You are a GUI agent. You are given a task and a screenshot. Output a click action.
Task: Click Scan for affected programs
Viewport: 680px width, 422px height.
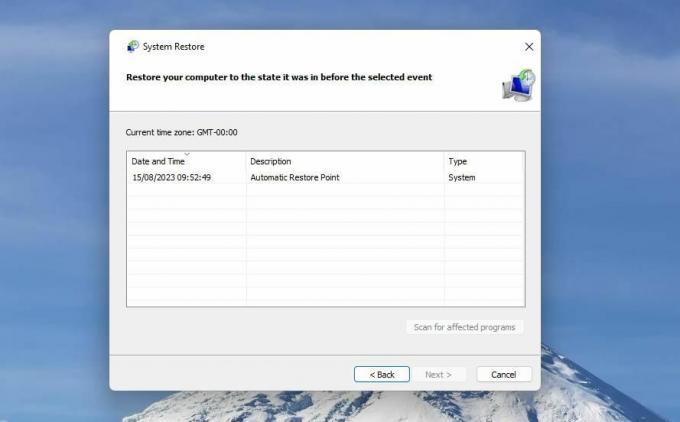[x=464, y=327]
